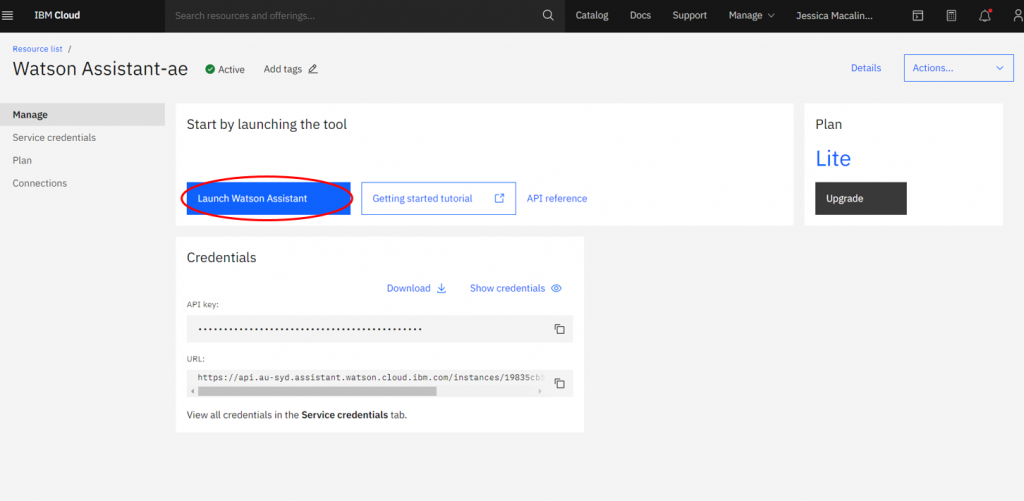Open the cost estimator calculator icon
The width and height of the screenshot is (1024, 501).
(952, 16)
